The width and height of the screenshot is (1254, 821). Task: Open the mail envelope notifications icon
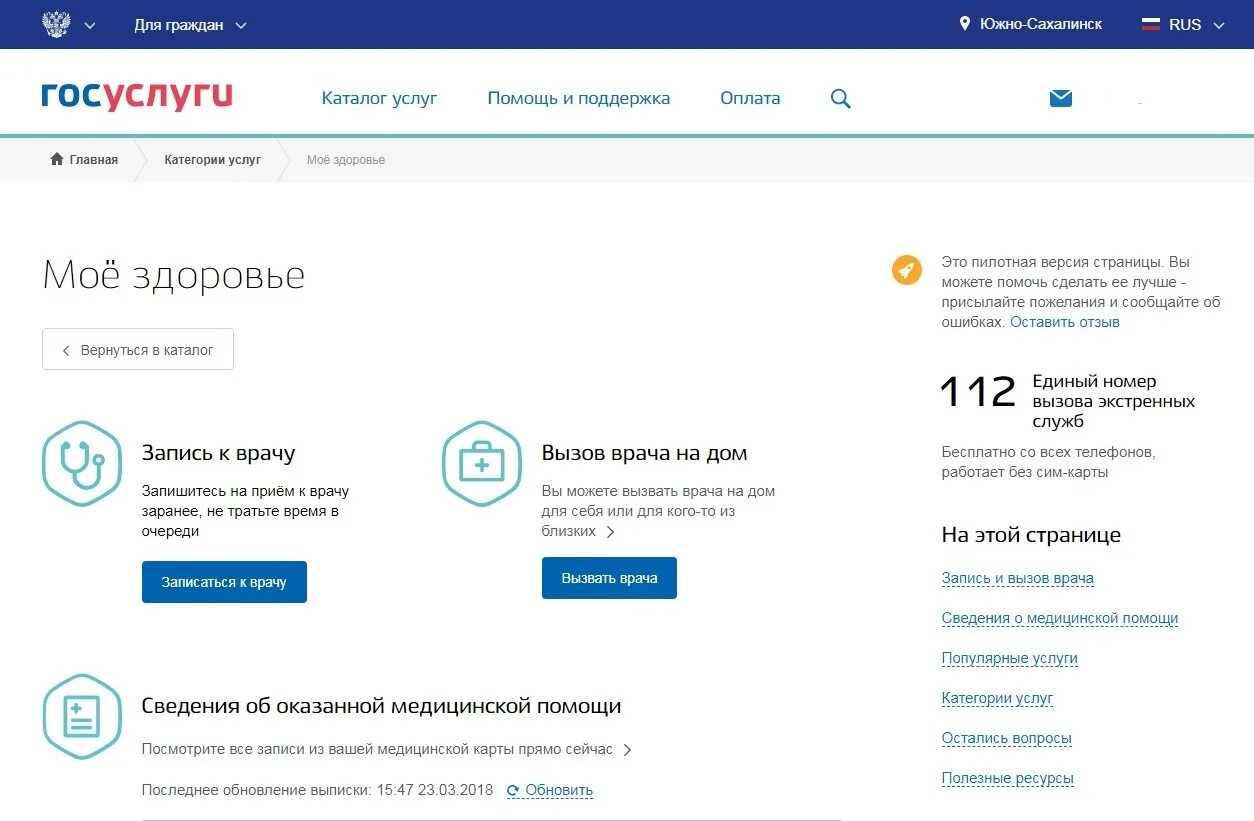[1061, 98]
